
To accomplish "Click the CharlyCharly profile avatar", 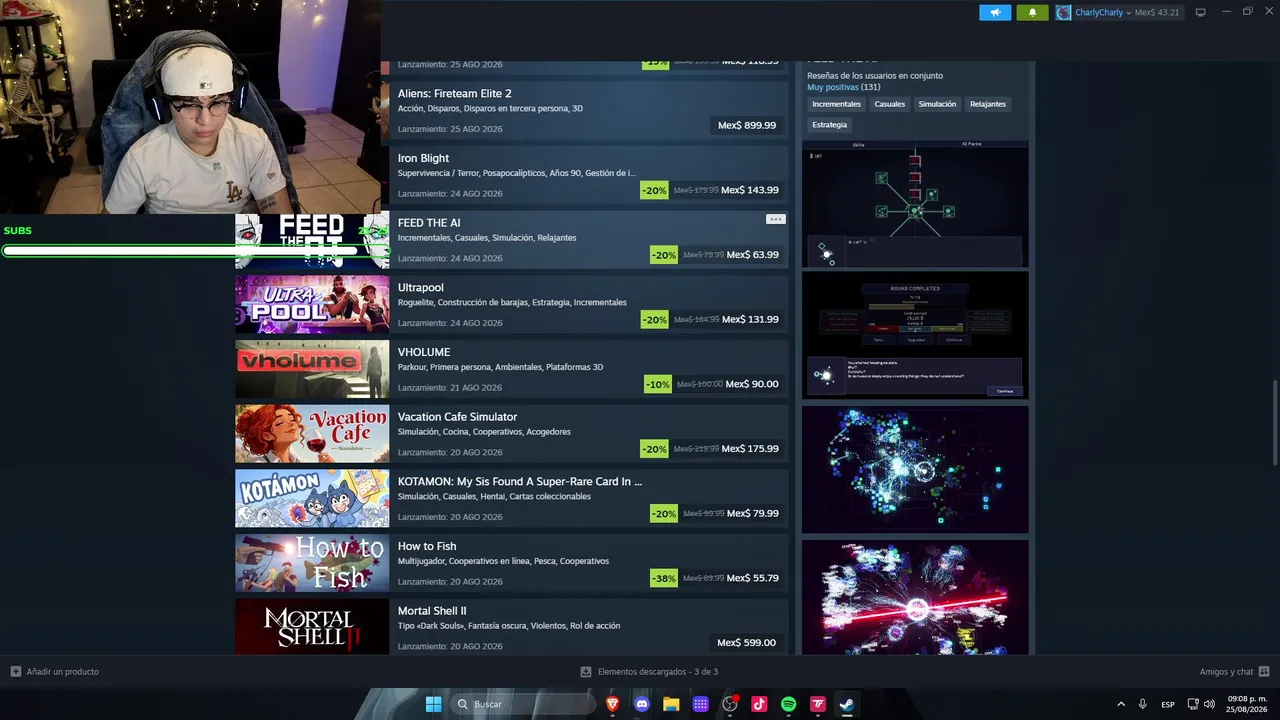I will pos(1063,12).
